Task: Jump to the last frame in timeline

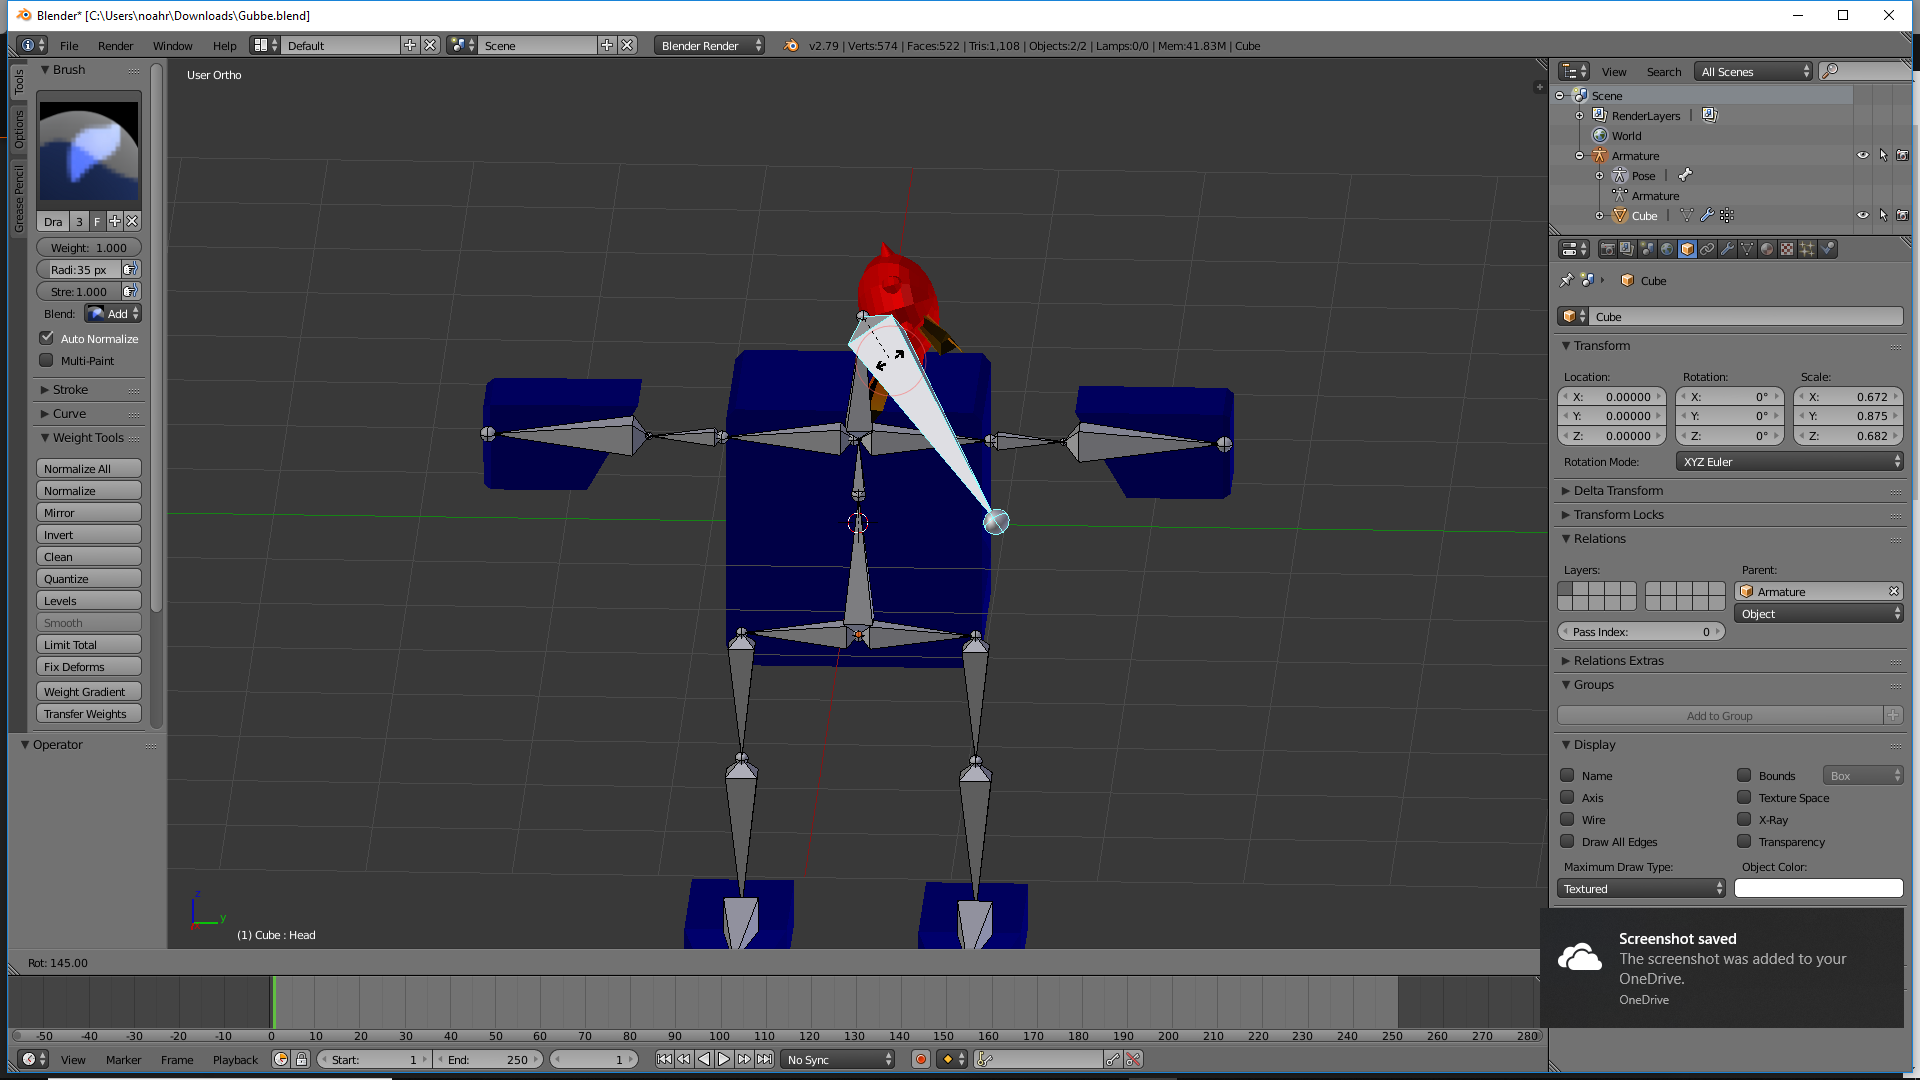Action: 764,1059
